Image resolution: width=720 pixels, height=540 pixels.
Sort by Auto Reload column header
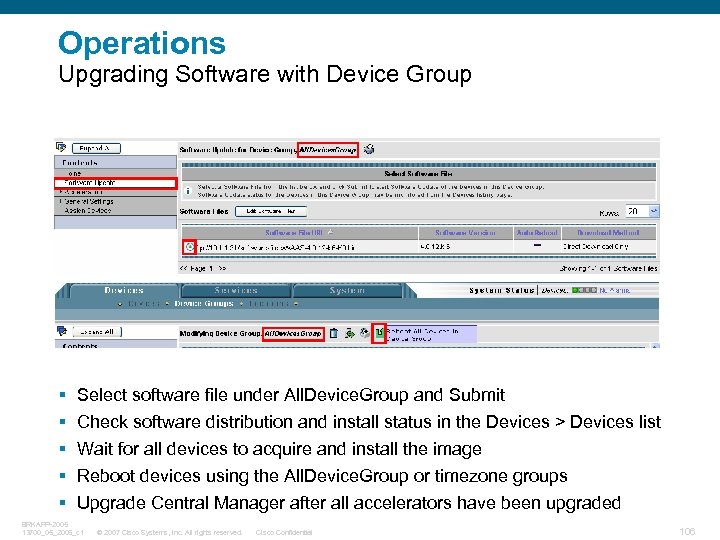pos(537,233)
